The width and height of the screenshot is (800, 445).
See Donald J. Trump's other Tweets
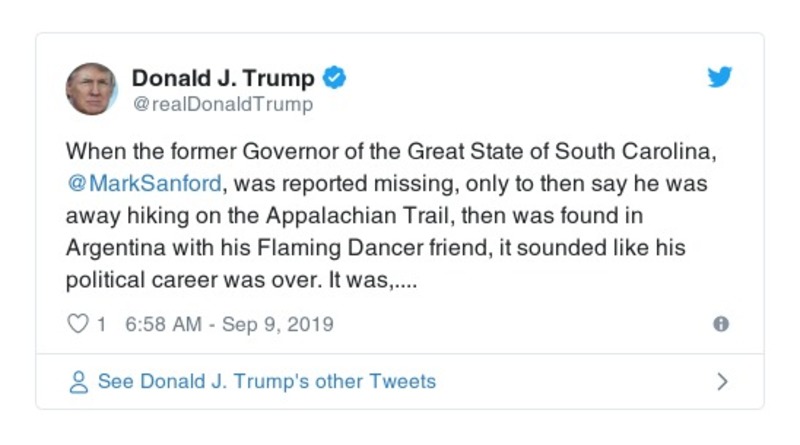tap(266, 382)
